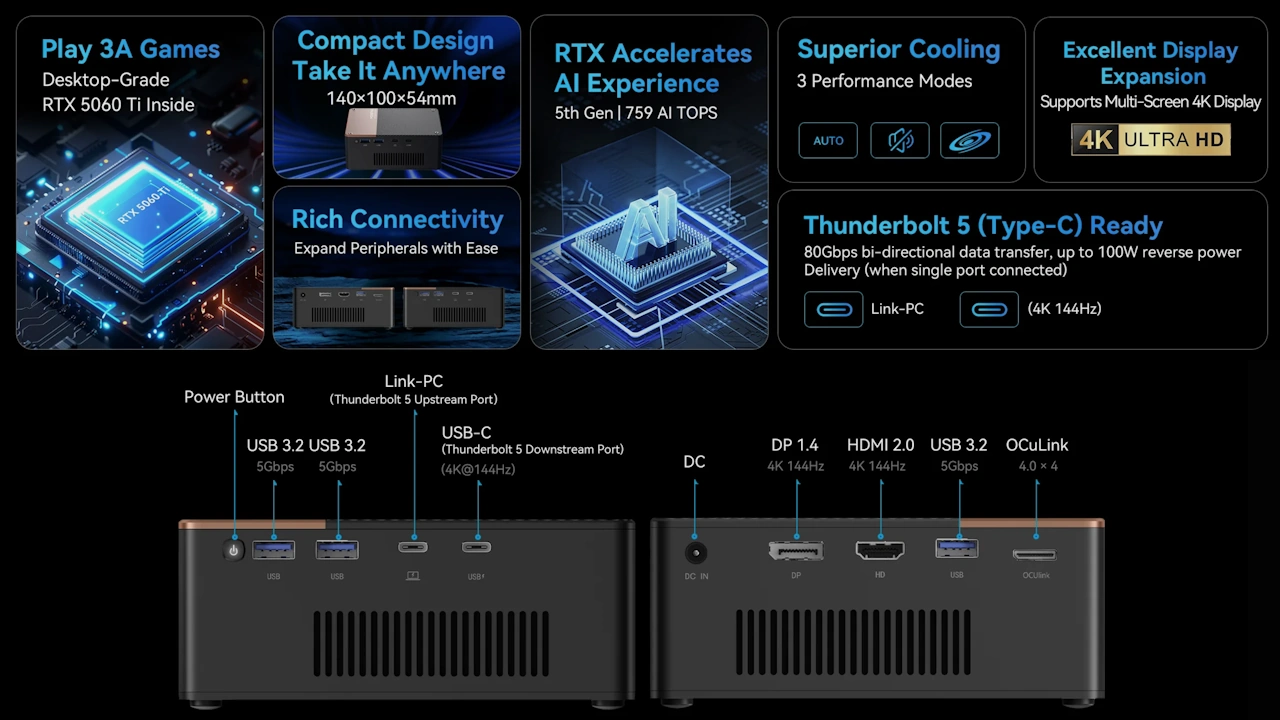
Task: Click the Type-C icon beside Link-PC
Action: pos(833,309)
